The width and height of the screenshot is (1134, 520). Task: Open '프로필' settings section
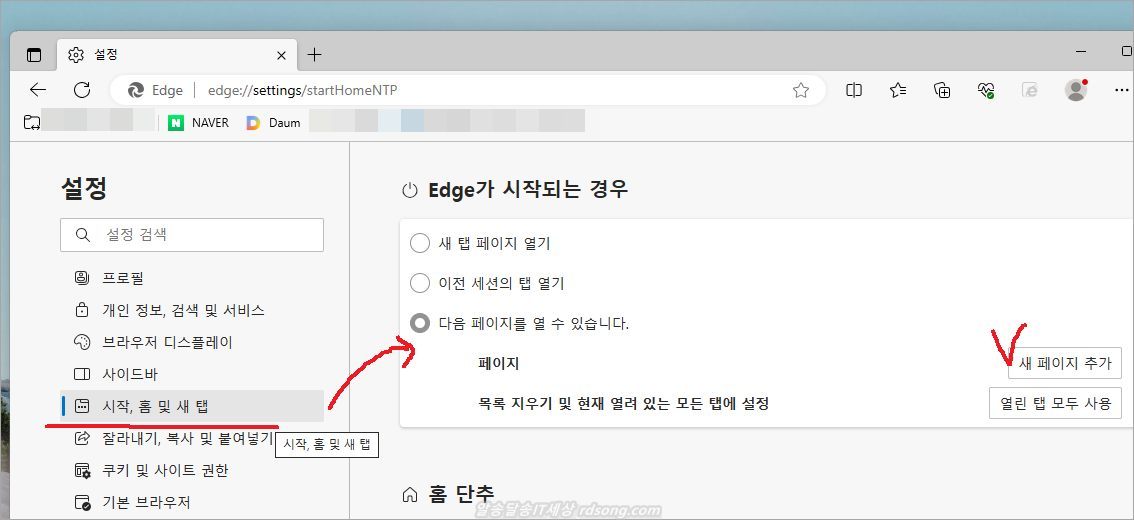point(122,278)
